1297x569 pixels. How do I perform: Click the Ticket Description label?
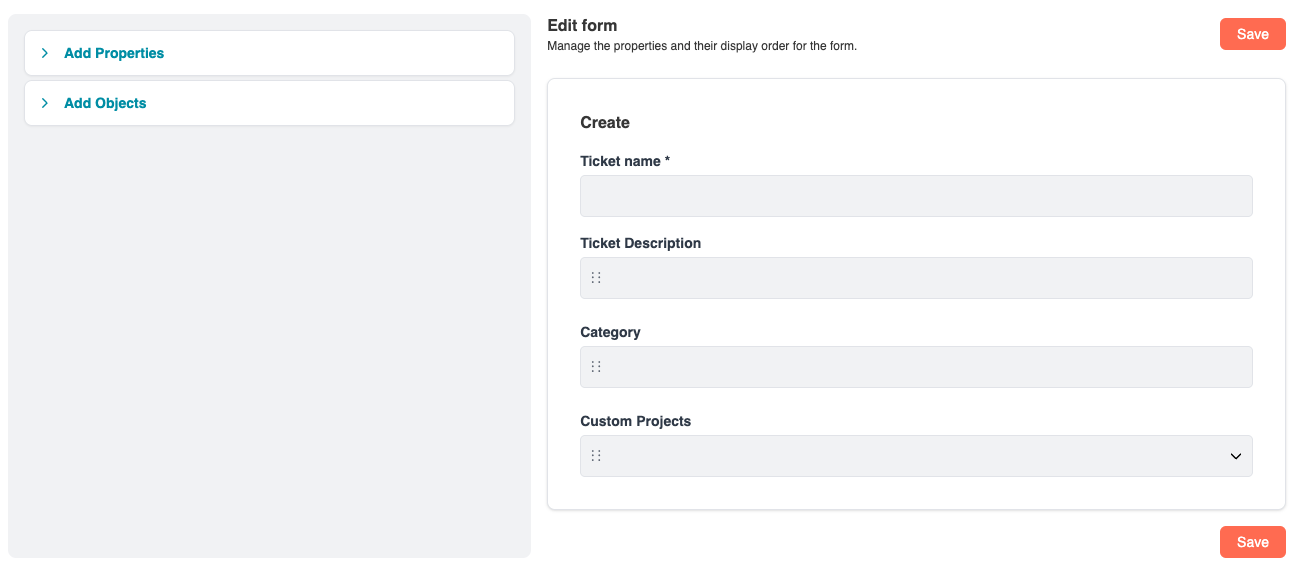click(x=640, y=243)
